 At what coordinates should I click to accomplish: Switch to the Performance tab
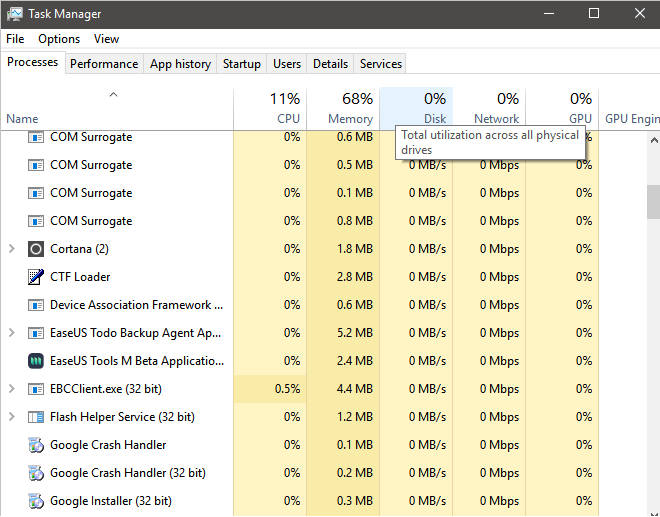point(104,64)
